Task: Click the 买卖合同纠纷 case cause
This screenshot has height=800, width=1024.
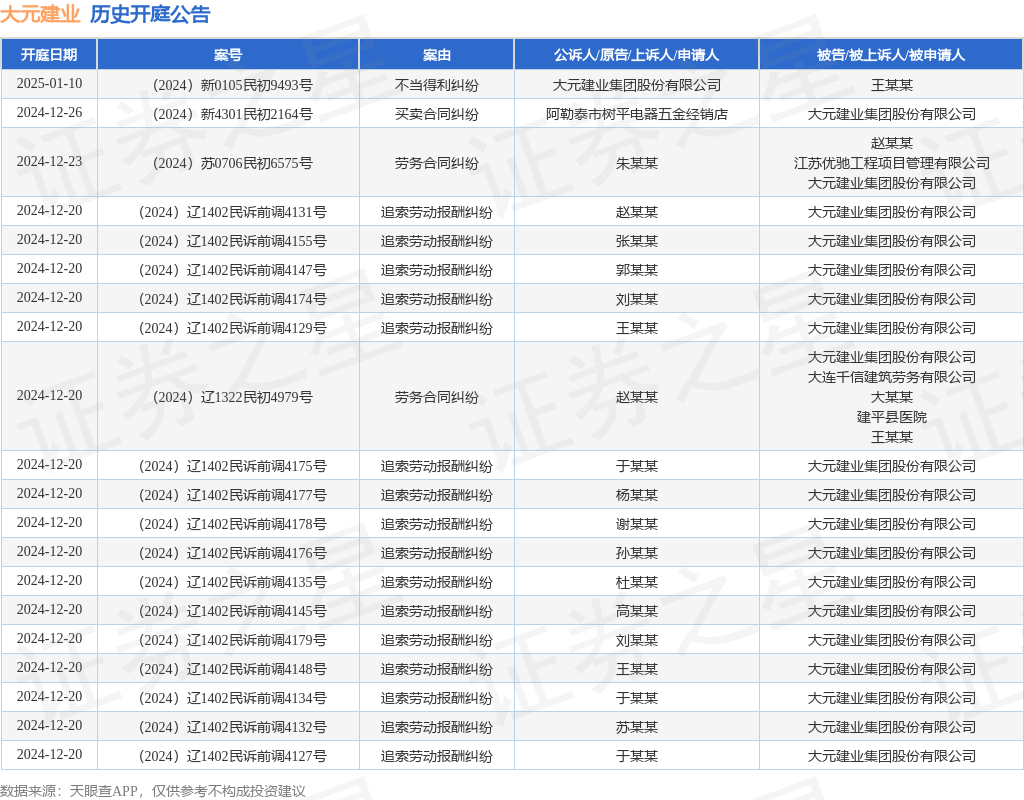Action: click(436, 114)
